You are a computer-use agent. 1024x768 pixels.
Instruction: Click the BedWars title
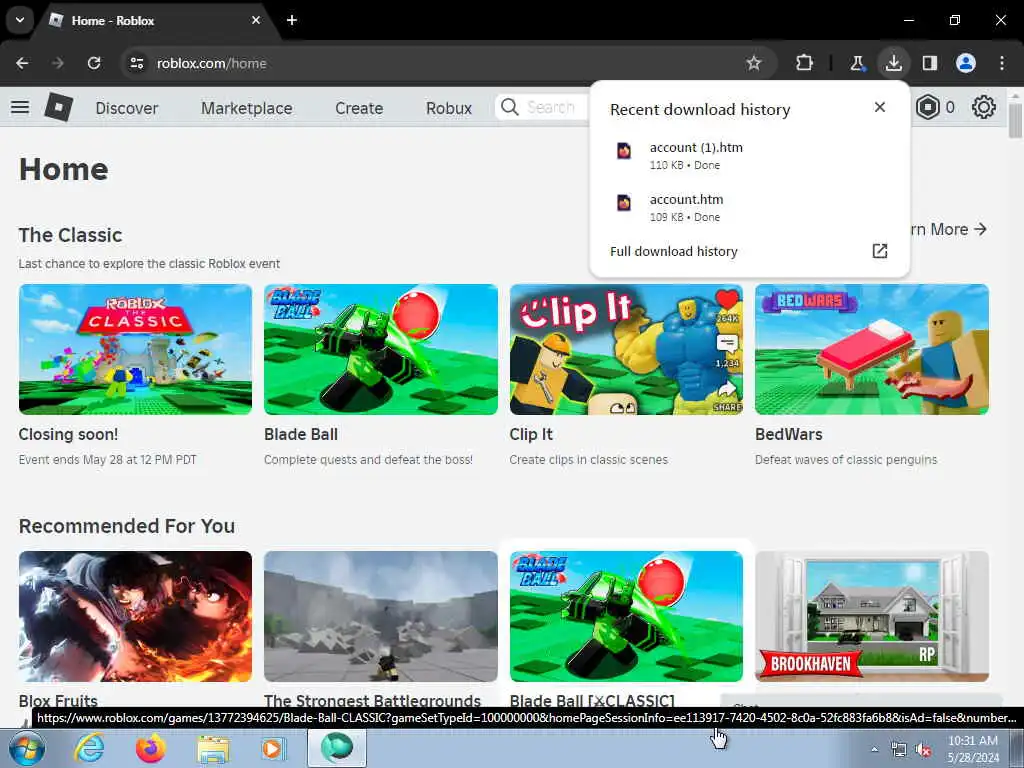click(789, 434)
